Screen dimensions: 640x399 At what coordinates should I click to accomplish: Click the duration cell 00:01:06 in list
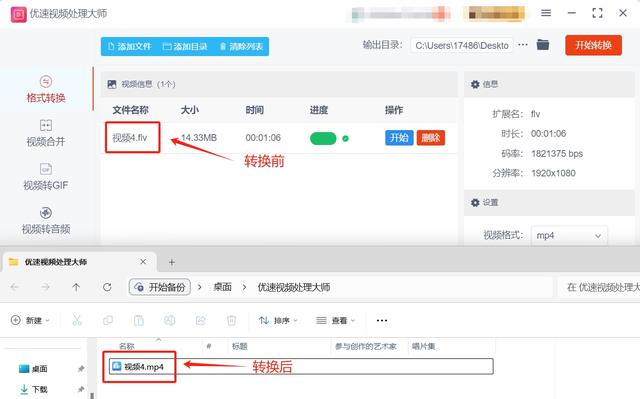pyautogui.click(x=263, y=138)
